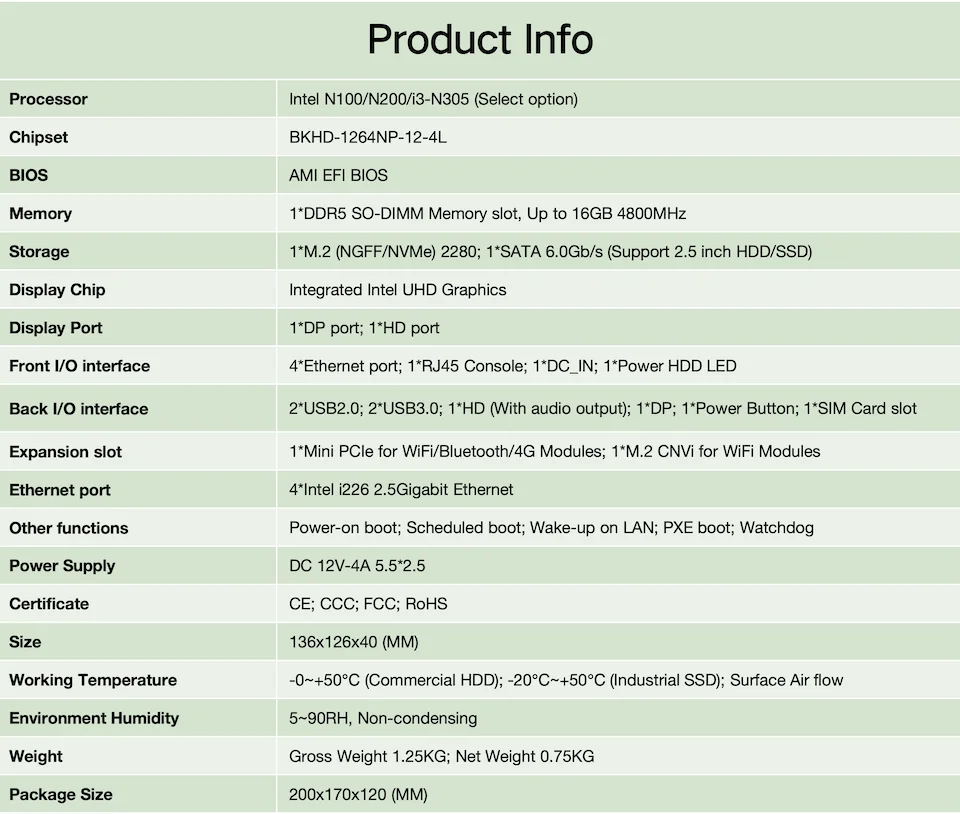Click the Product Info heading
960x814 pixels.
click(480, 40)
